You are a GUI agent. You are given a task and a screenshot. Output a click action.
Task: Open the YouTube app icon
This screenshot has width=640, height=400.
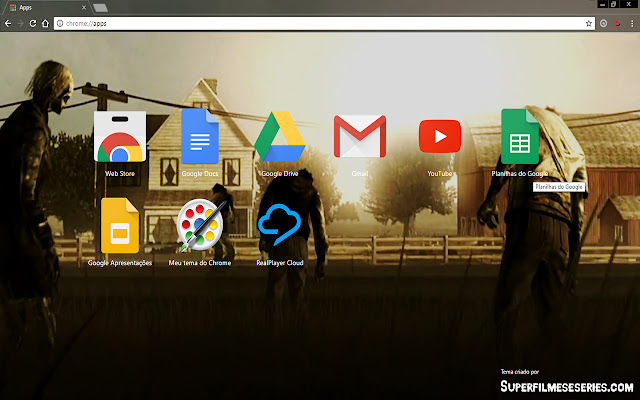(x=440, y=136)
